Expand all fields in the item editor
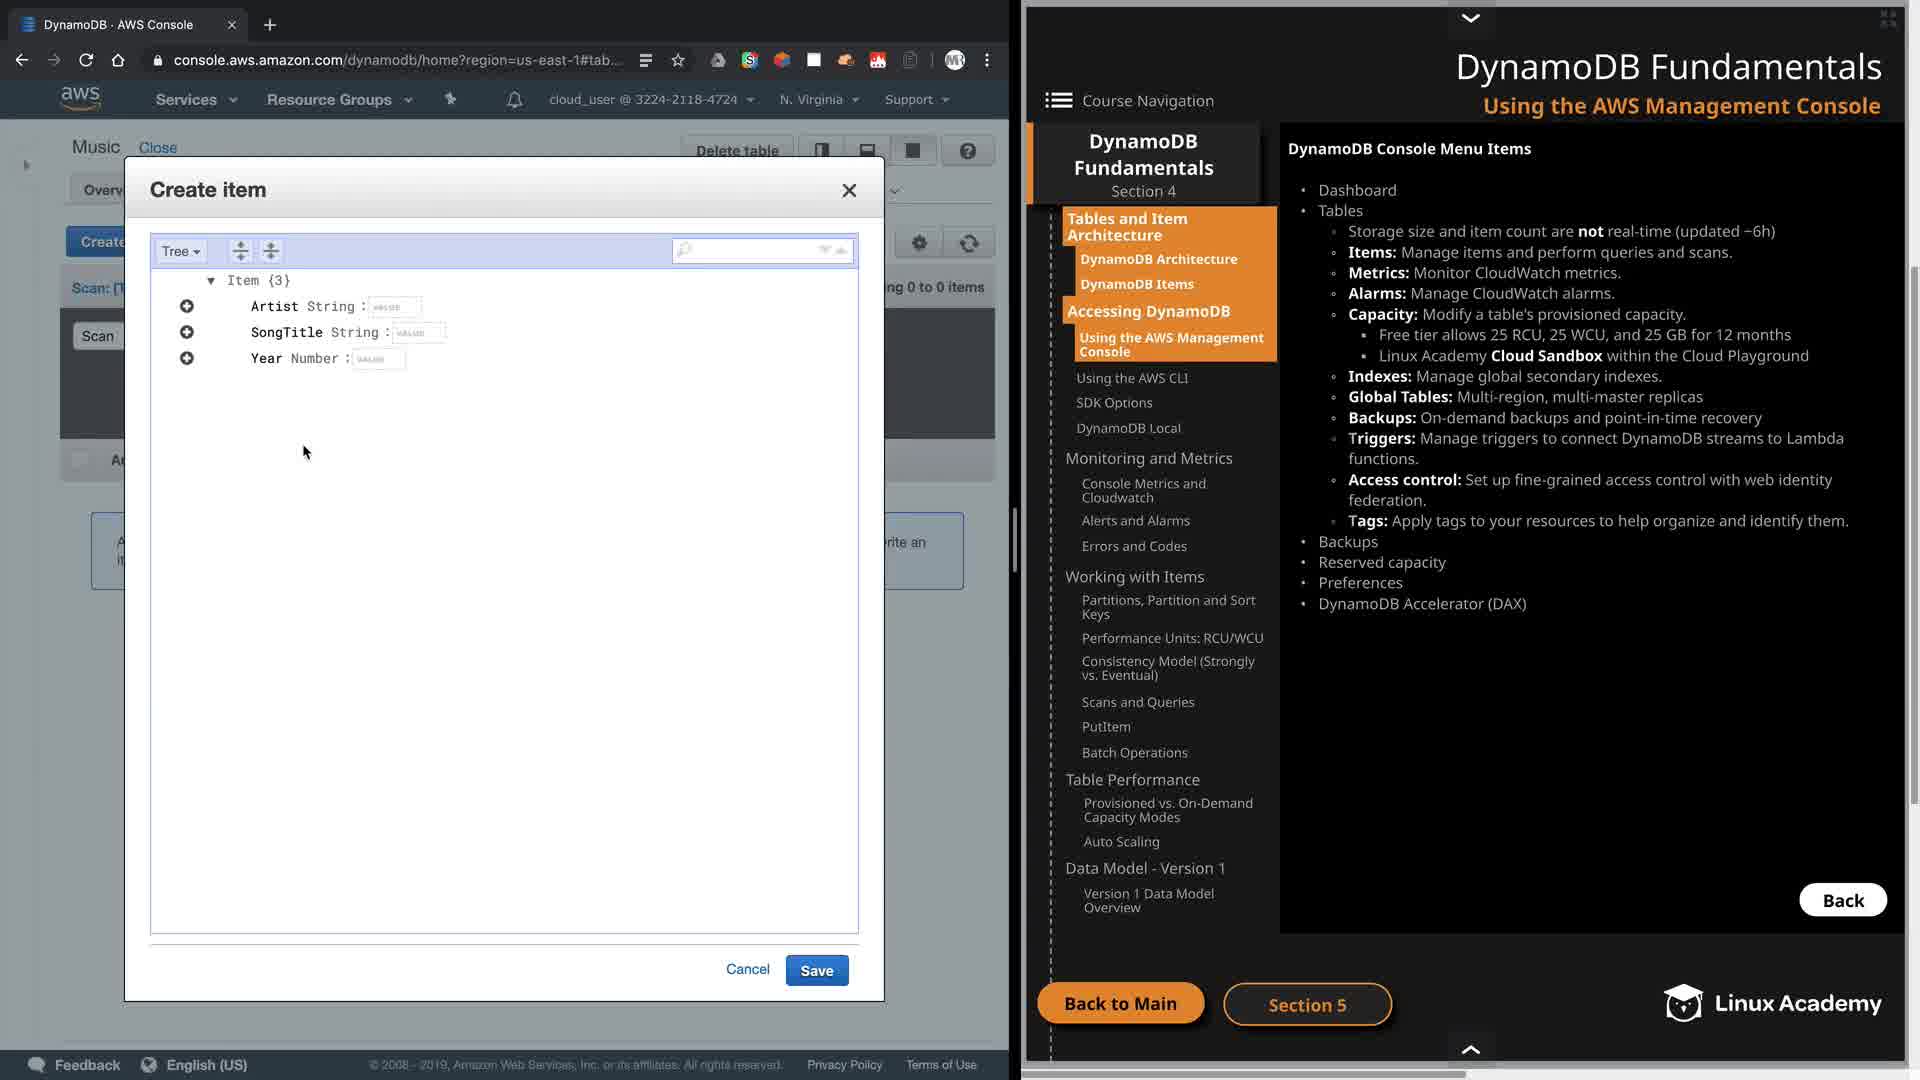1920x1080 pixels. [240, 251]
